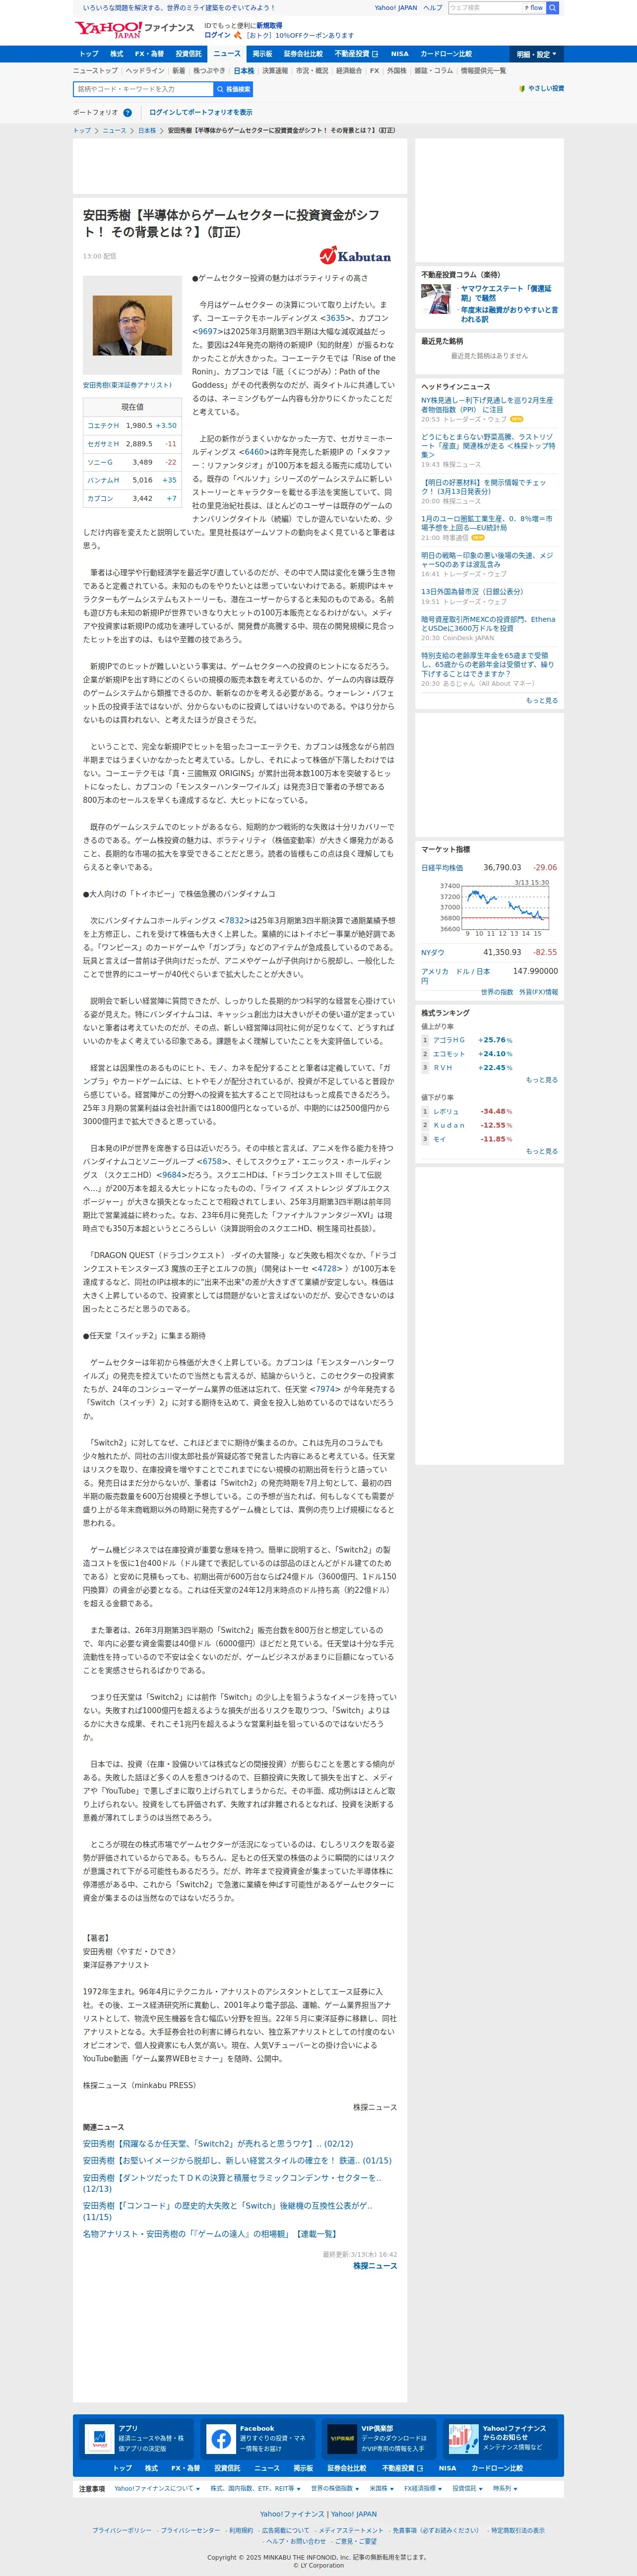
Task: Click 世界の指数 link under market chart
Action: [497, 992]
